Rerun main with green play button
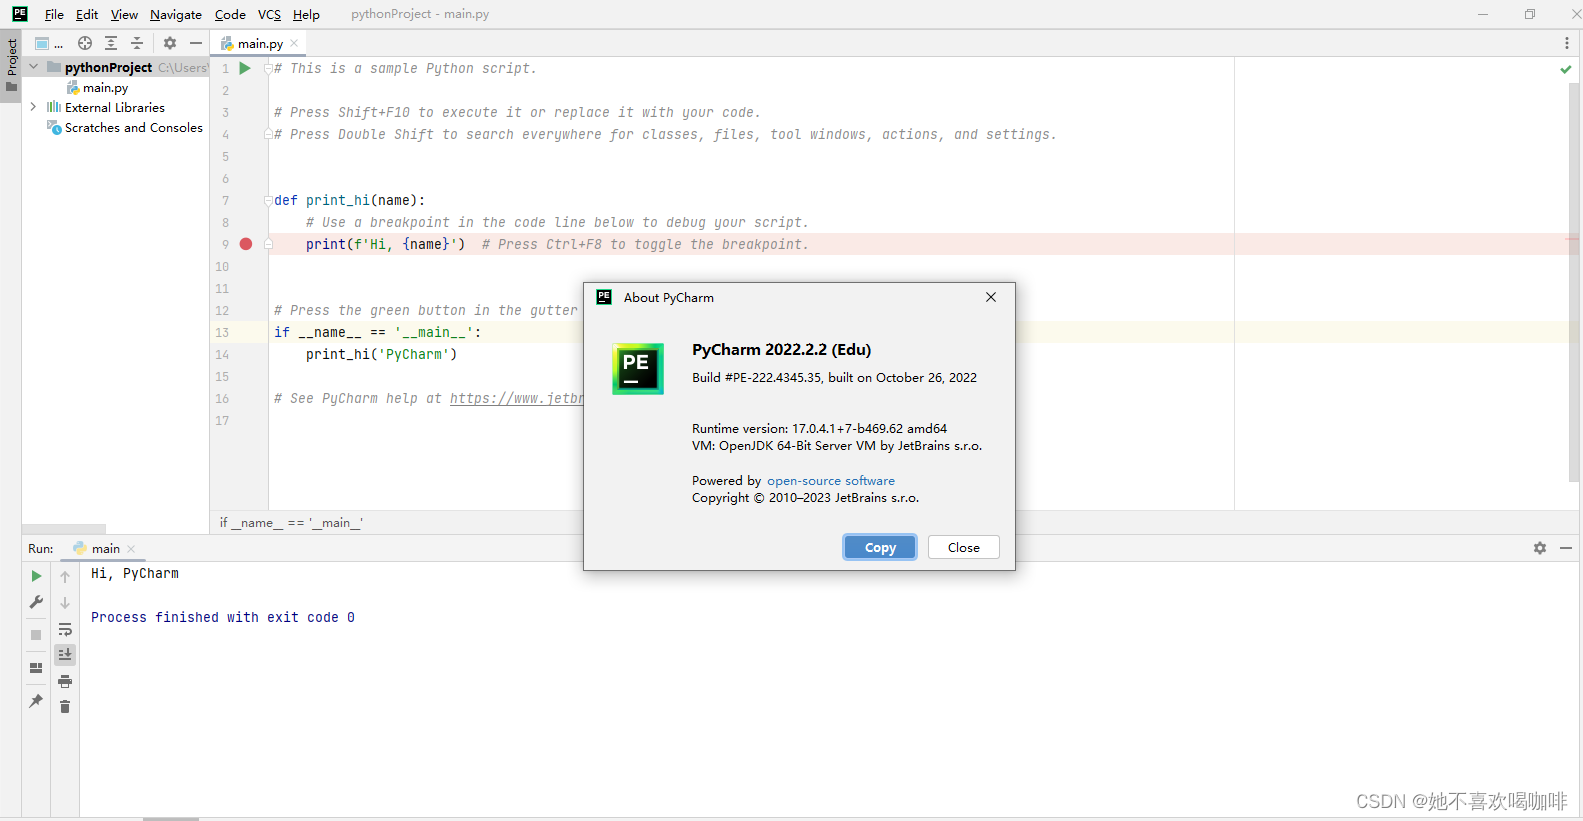The height and width of the screenshot is (821, 1583). pos(36,576)
